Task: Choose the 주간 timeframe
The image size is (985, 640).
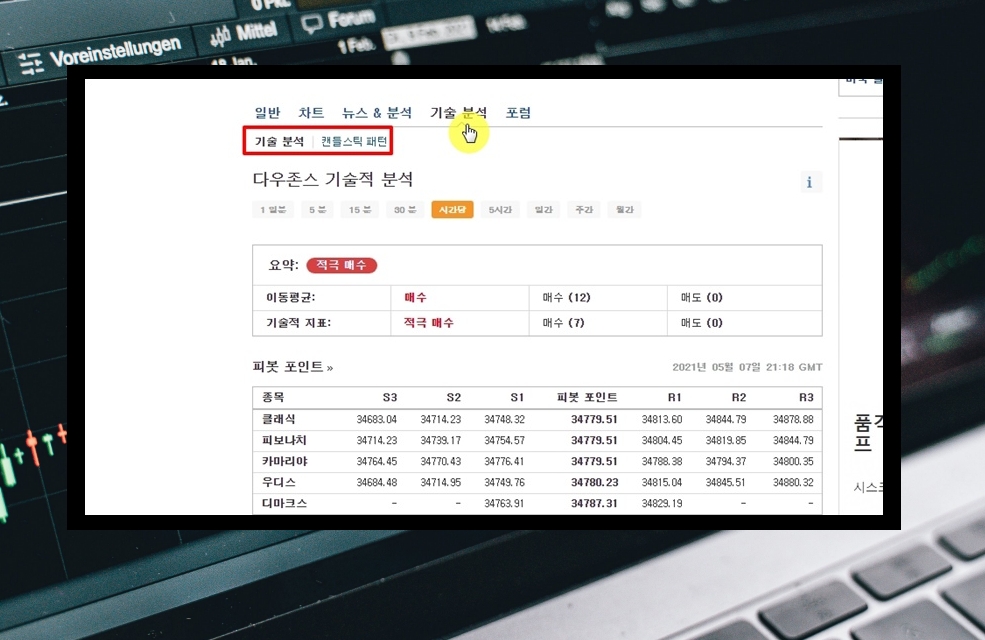Action: [584, 210]
